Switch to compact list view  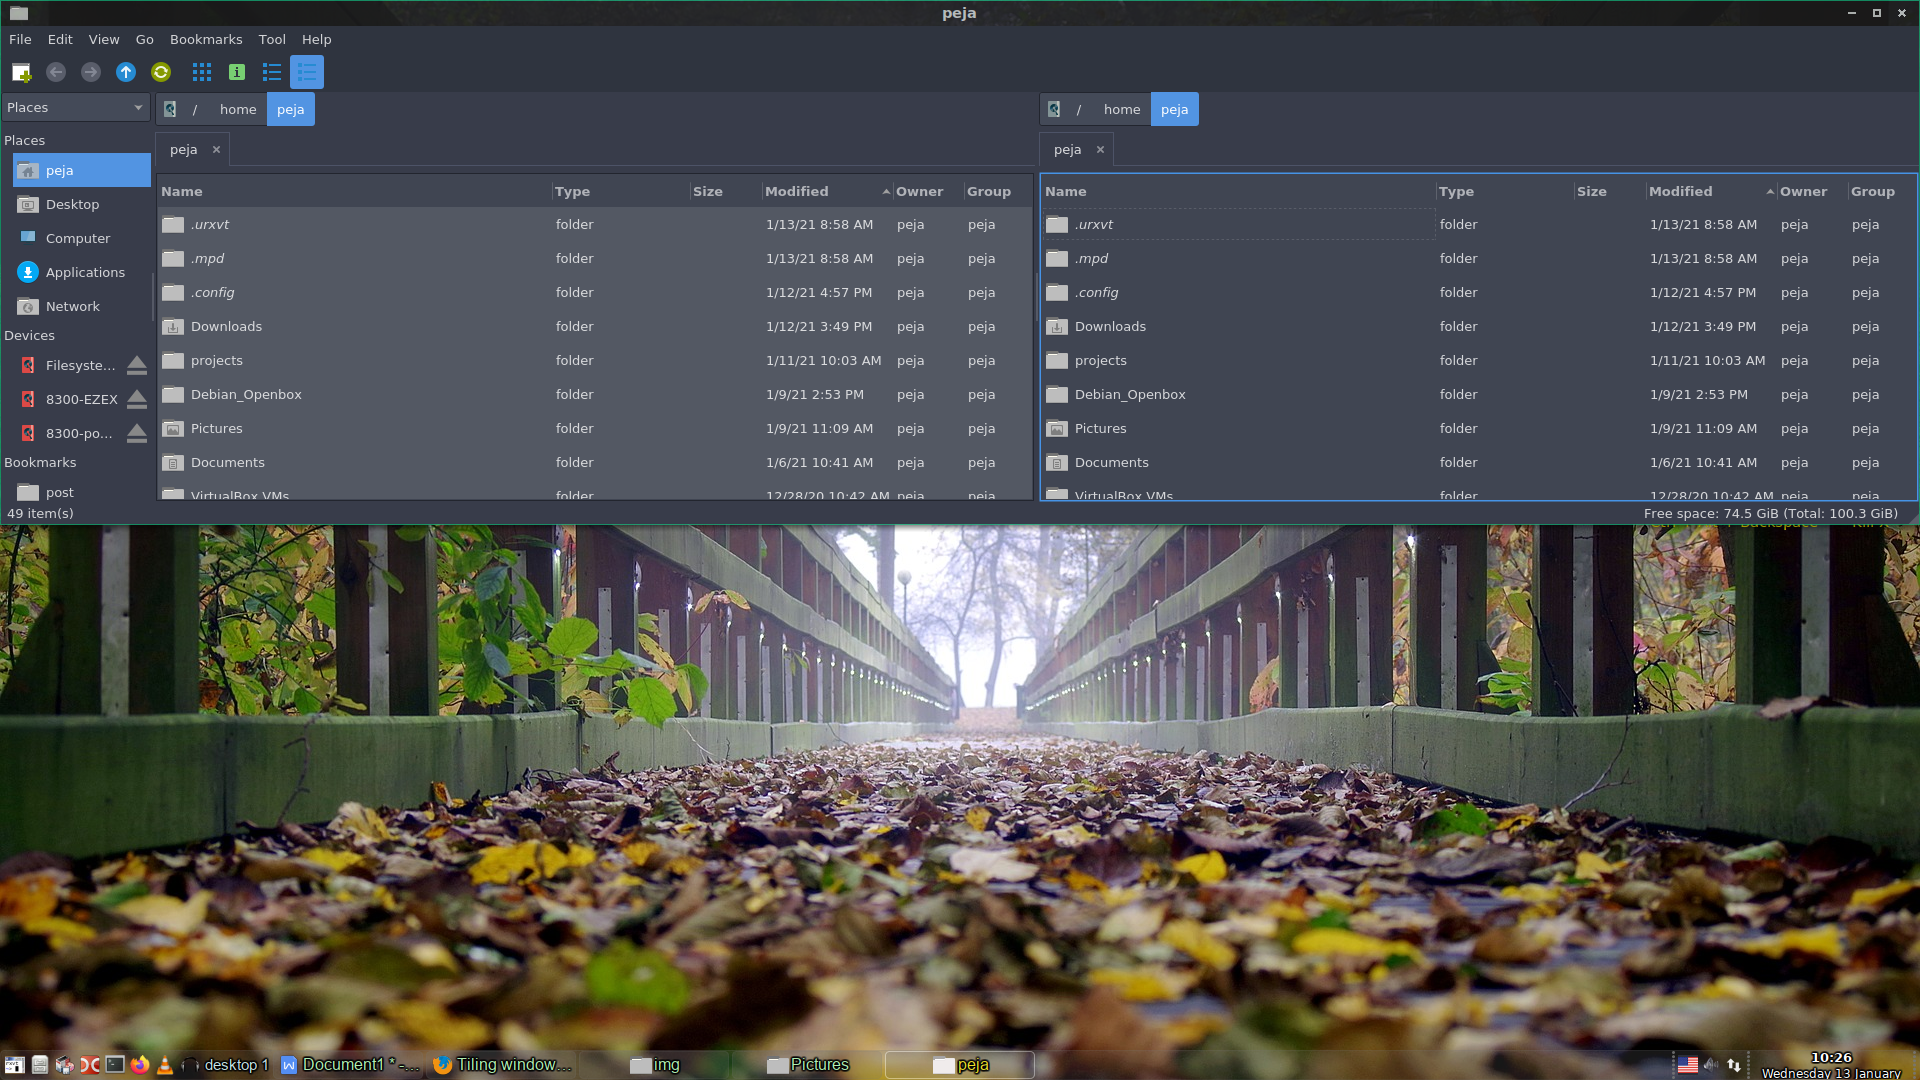pyautogui.click(x=272, y=72)
